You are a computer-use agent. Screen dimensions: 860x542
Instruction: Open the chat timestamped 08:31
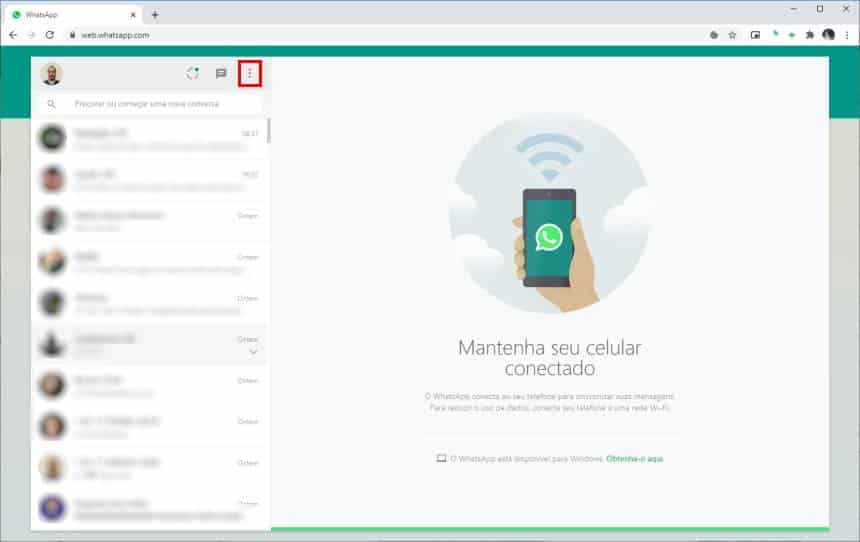click(x=149, y=138)
